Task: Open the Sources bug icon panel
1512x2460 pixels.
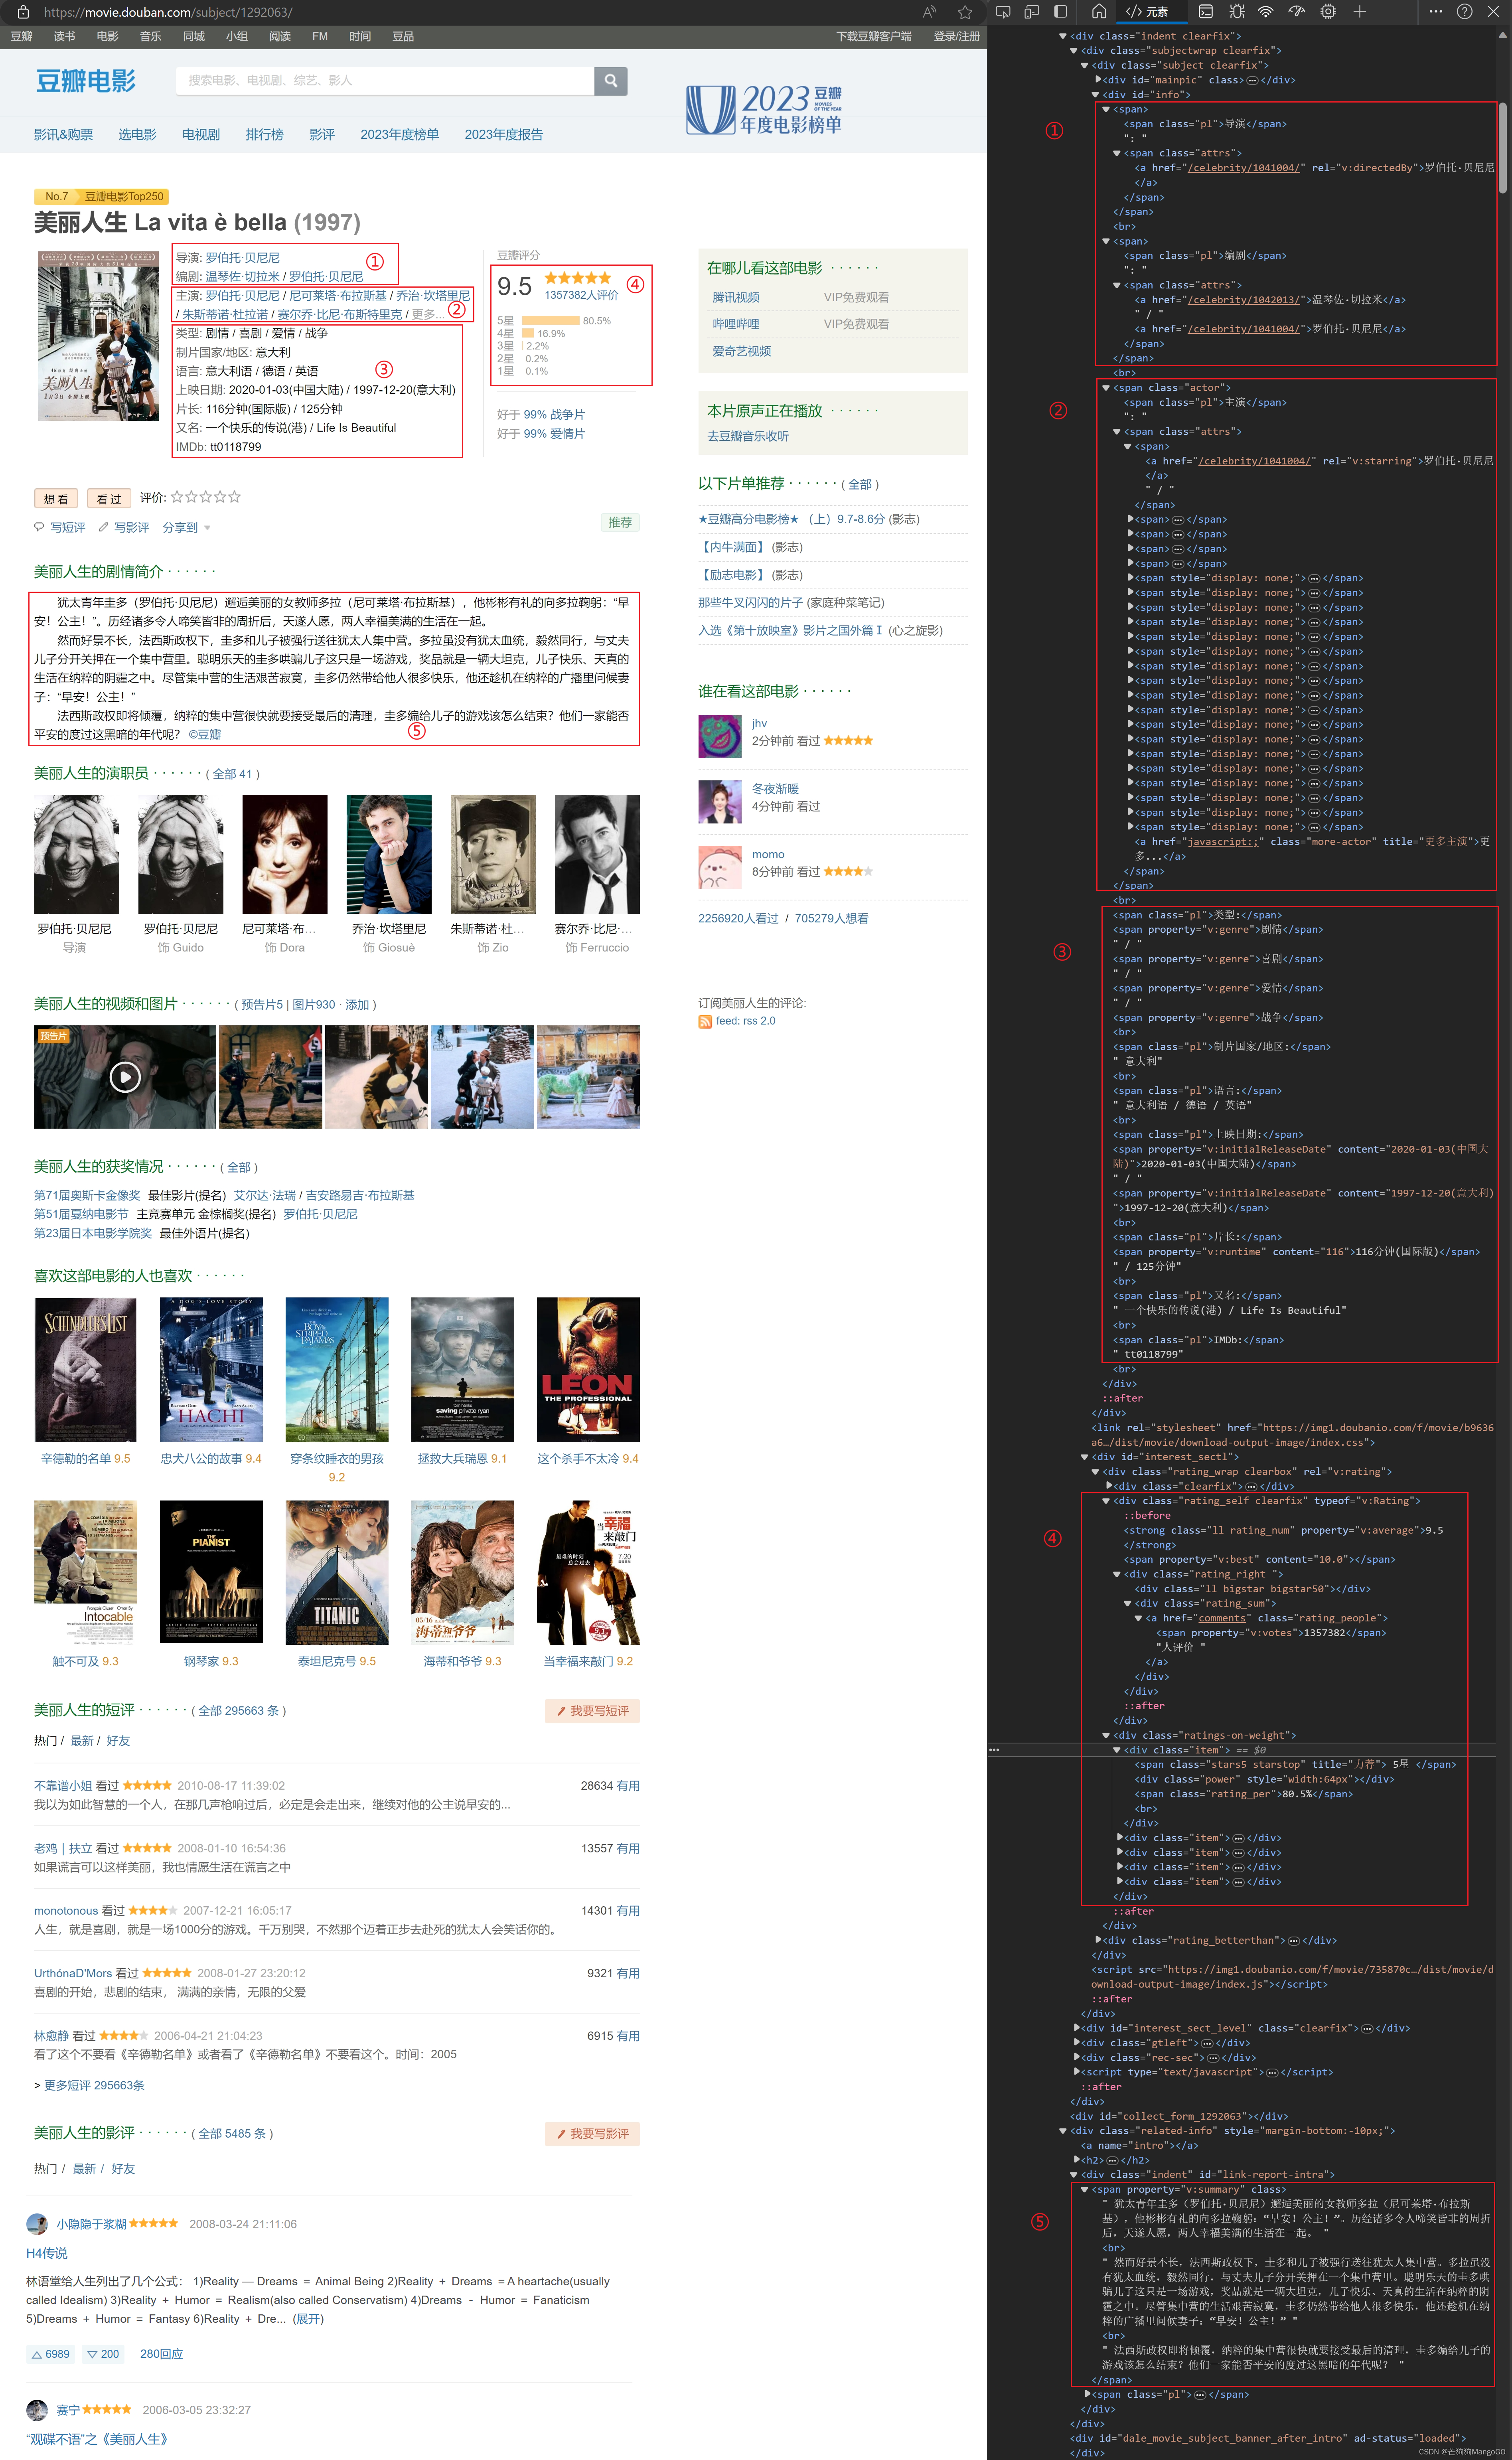Action: [x=1237, y=12]
